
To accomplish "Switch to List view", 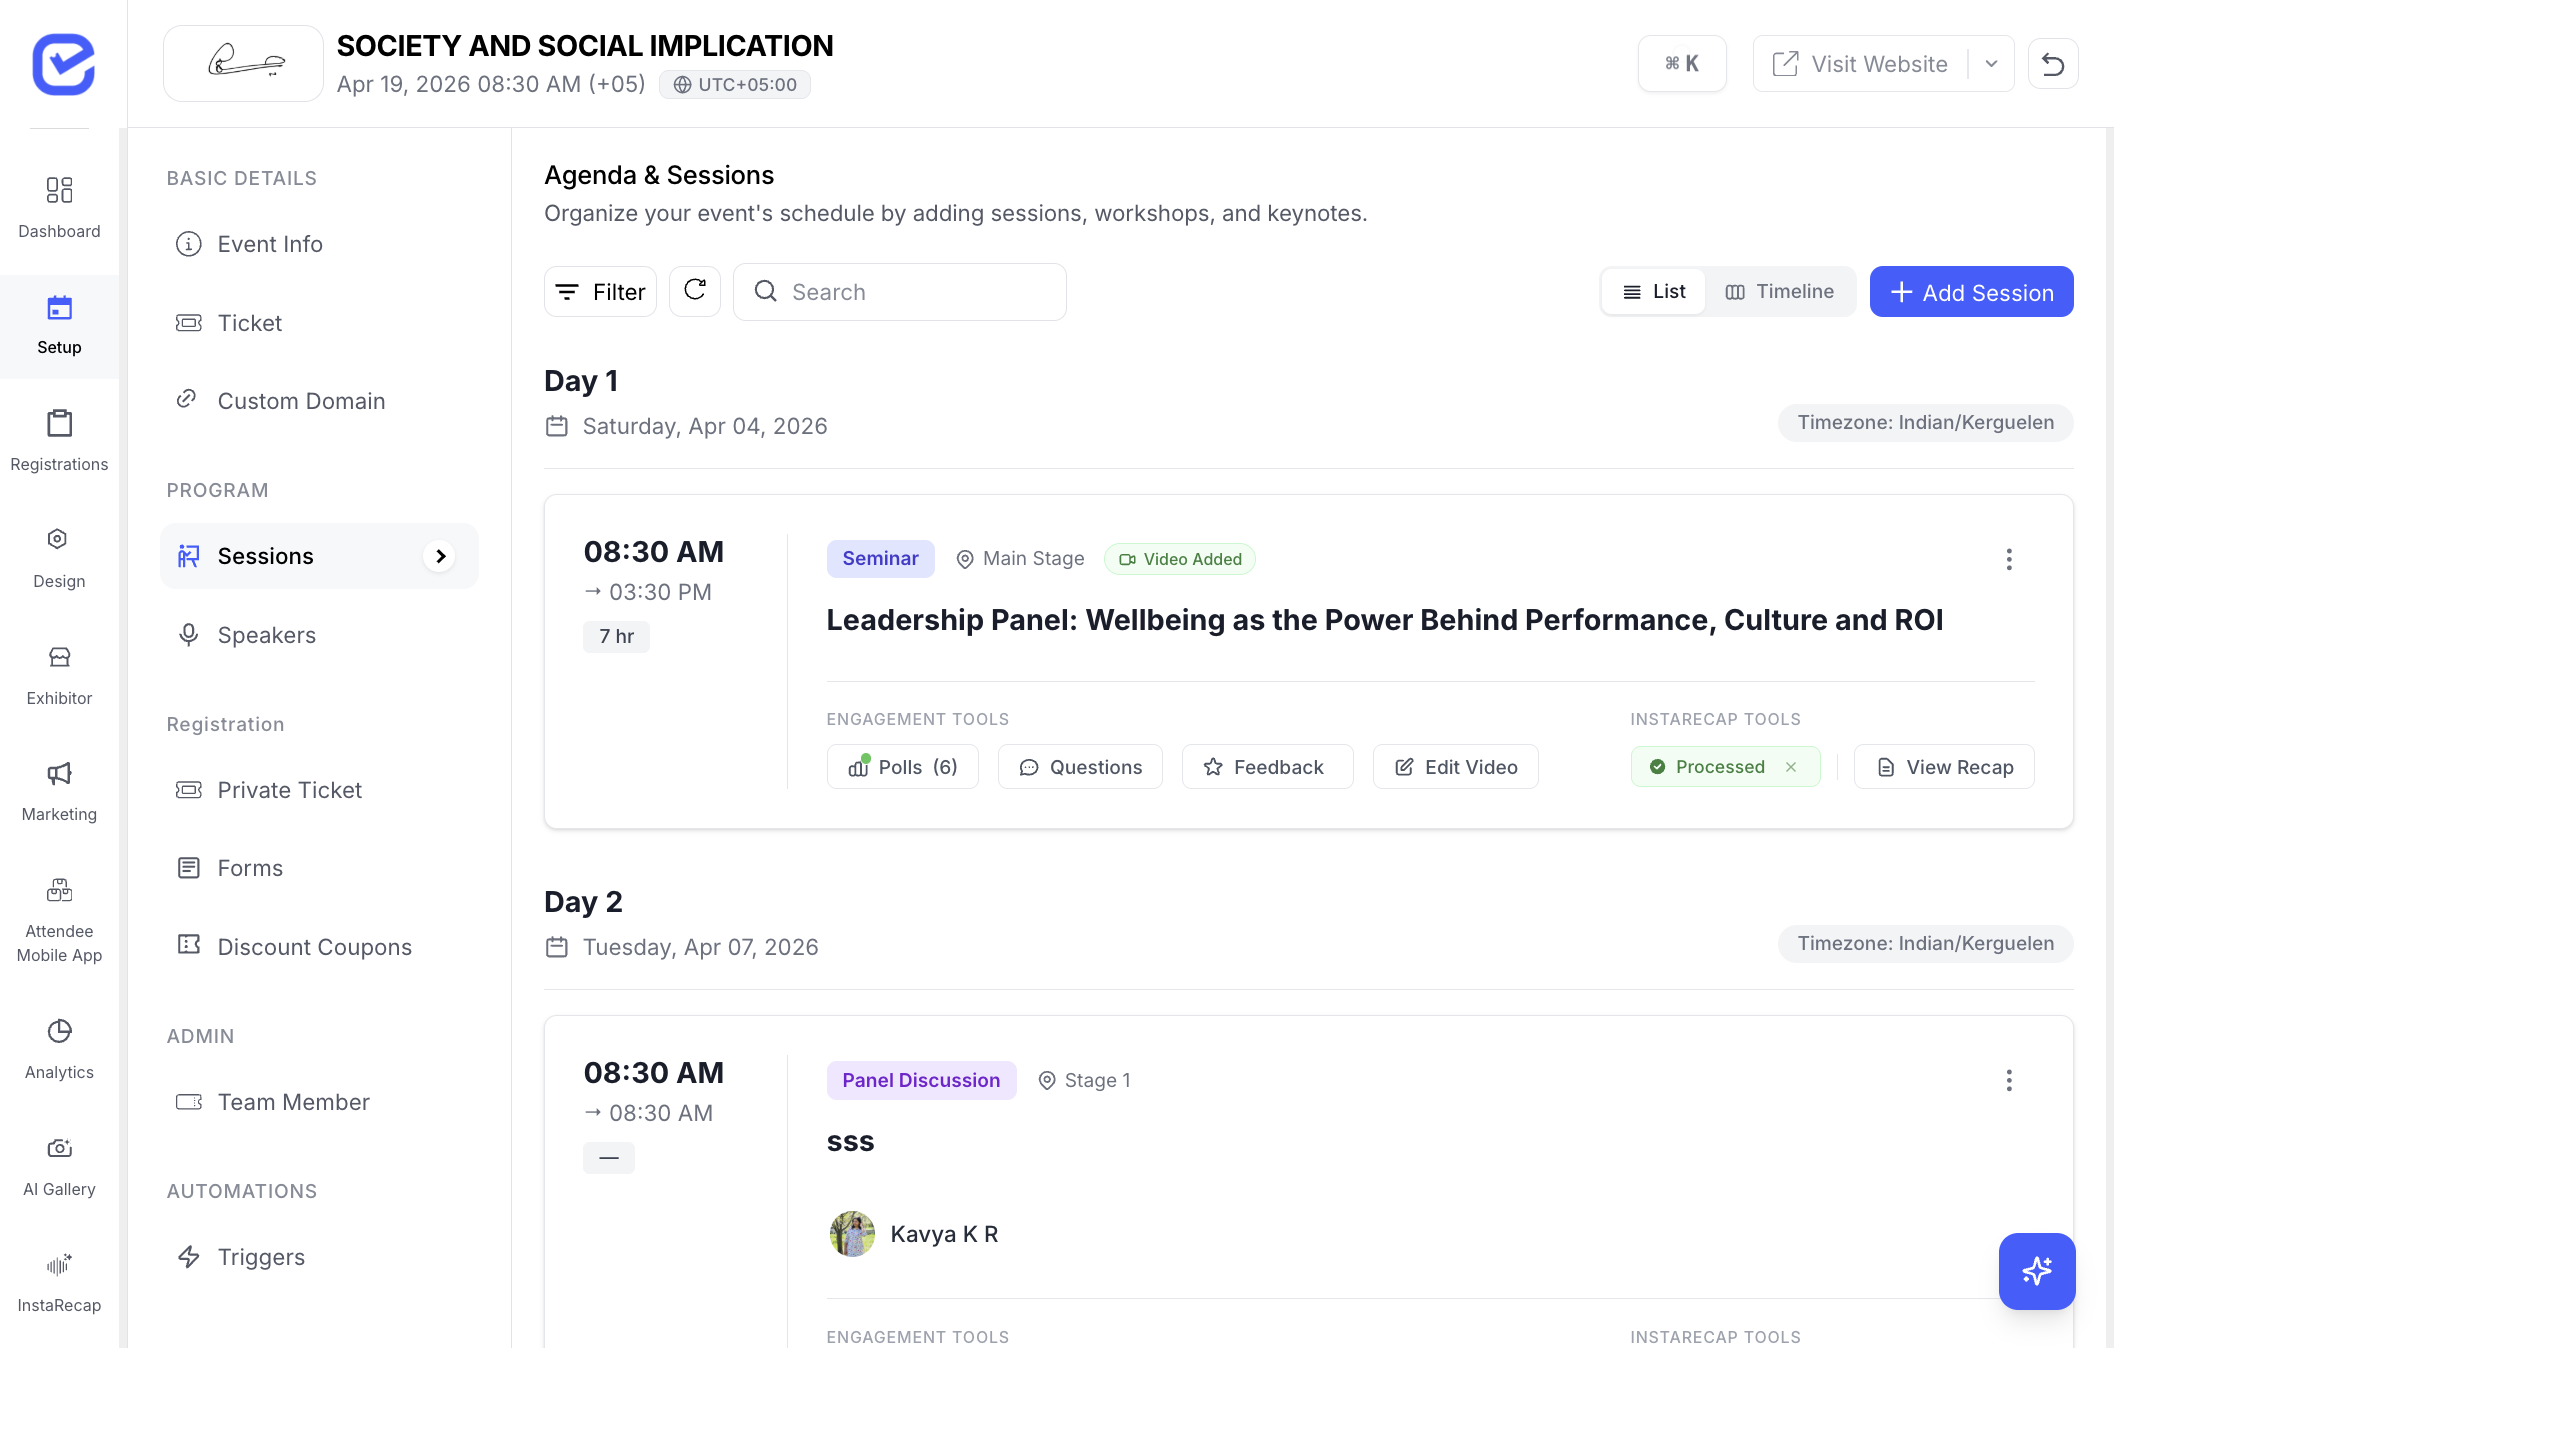I will [x=1654, y=291].
